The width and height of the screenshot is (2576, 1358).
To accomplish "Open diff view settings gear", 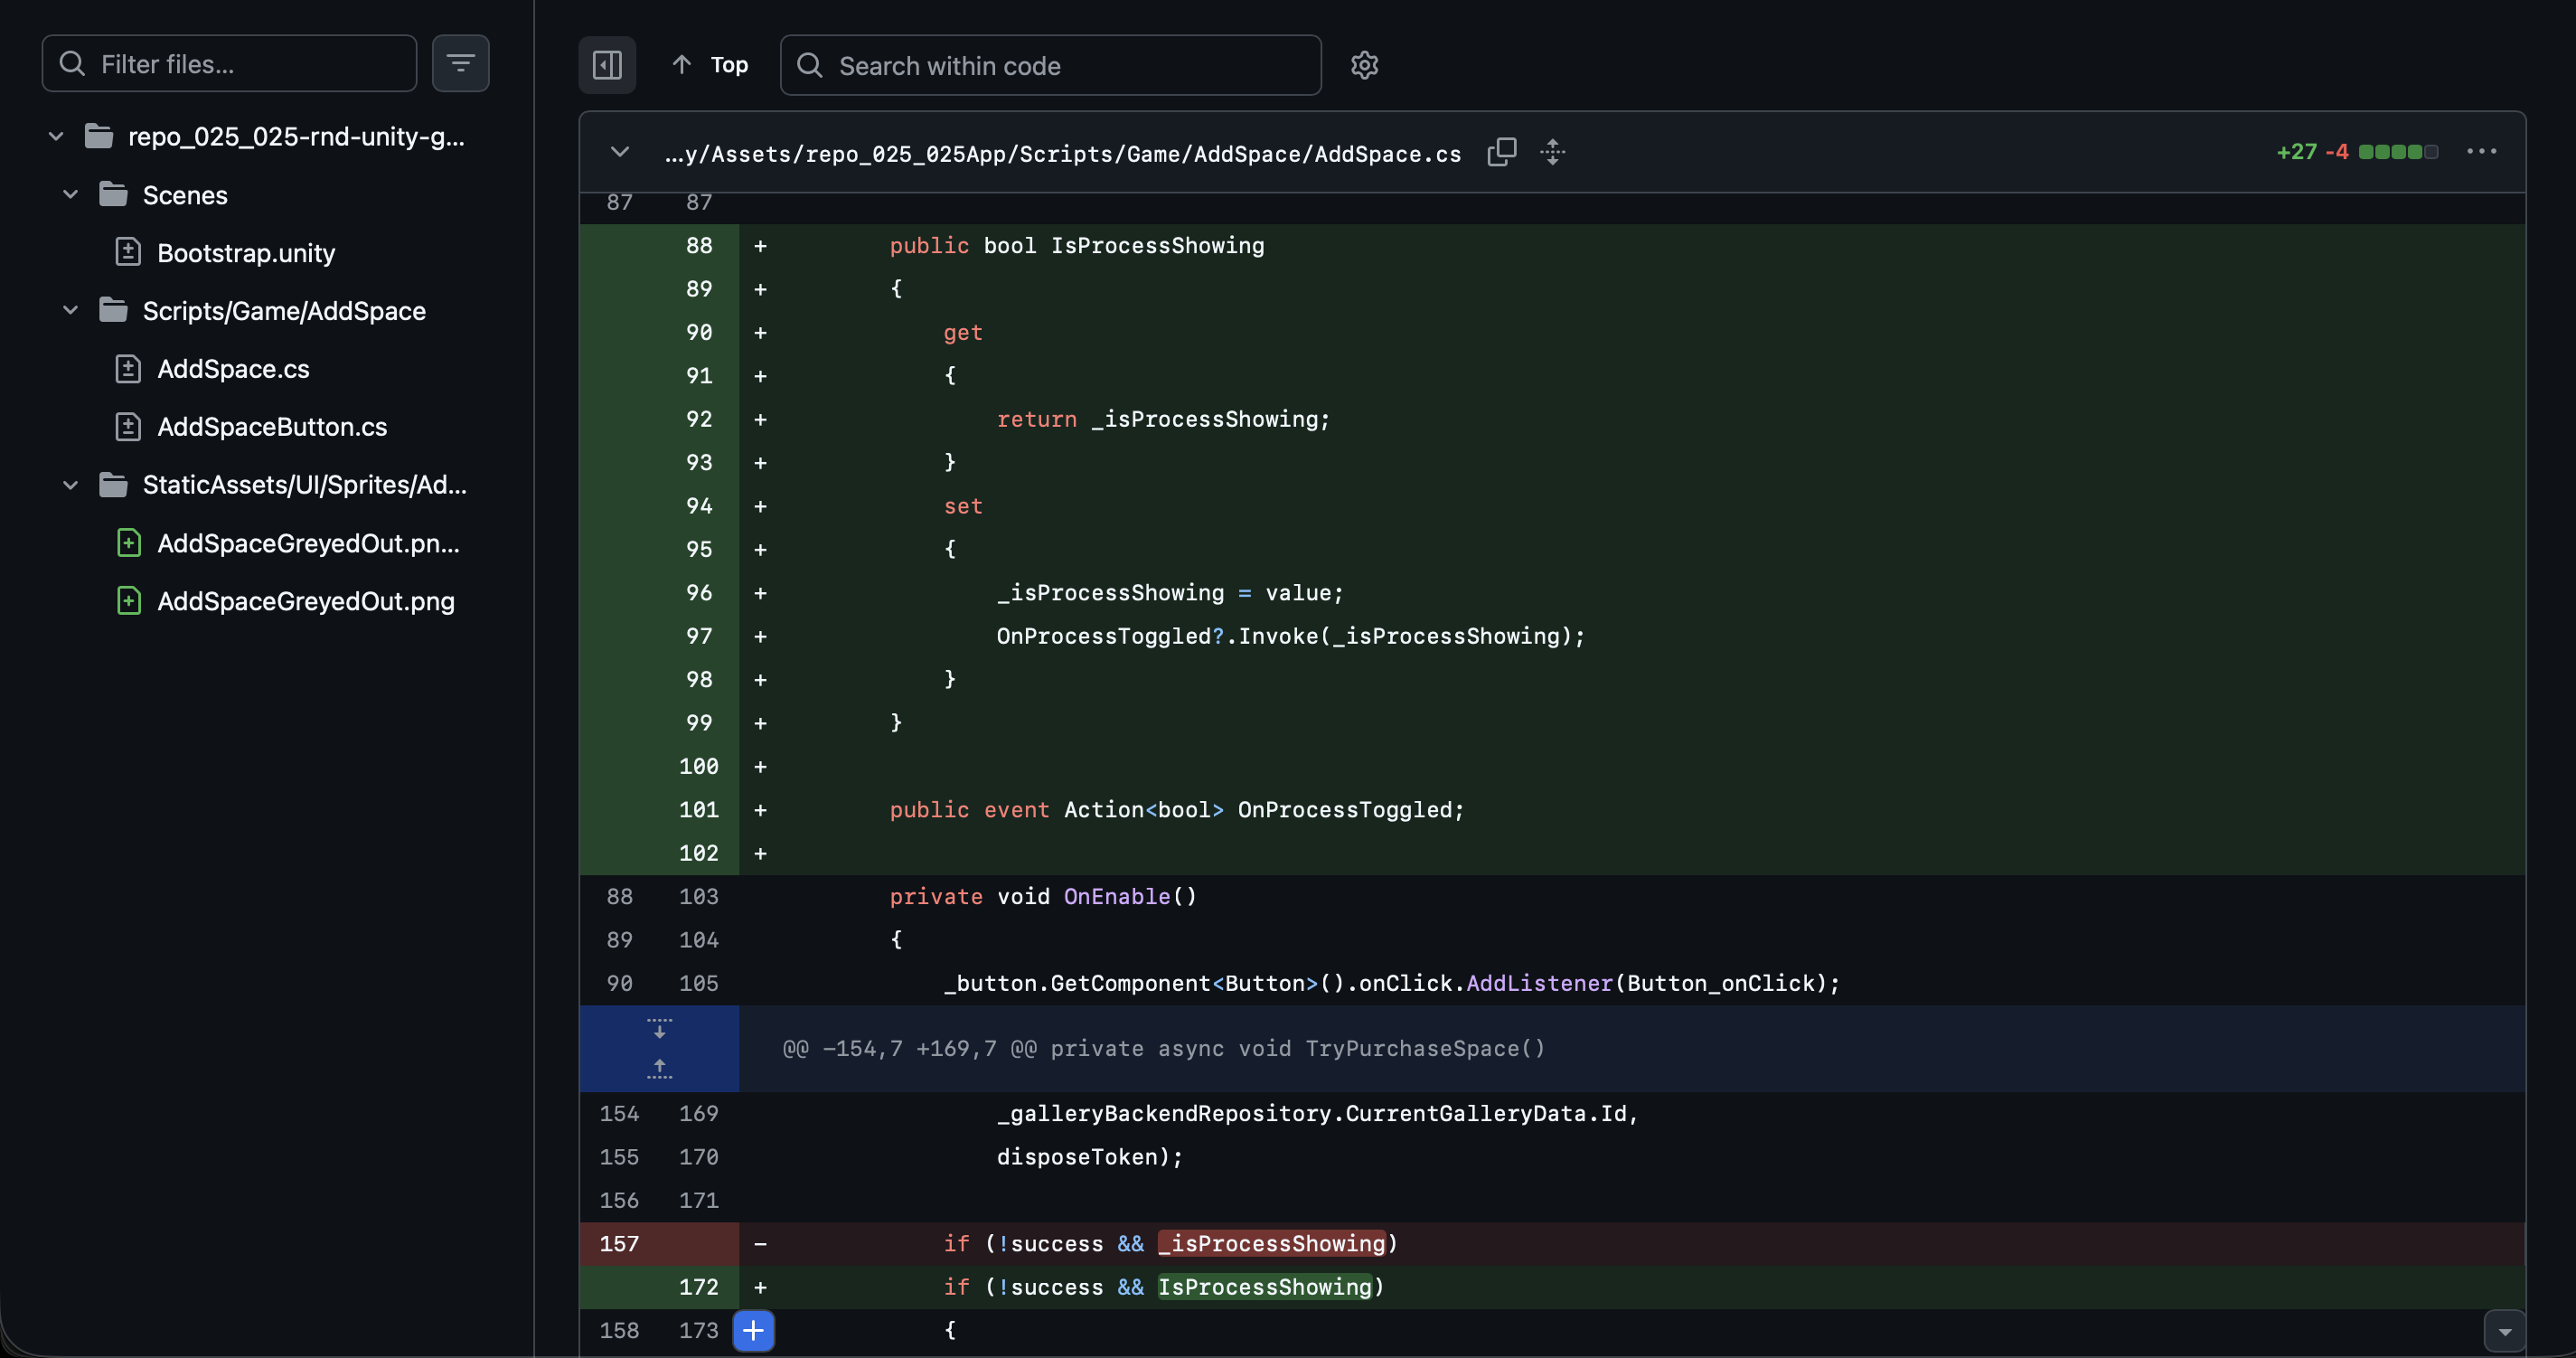I will pyautogui.click(x=1364, y=65).
